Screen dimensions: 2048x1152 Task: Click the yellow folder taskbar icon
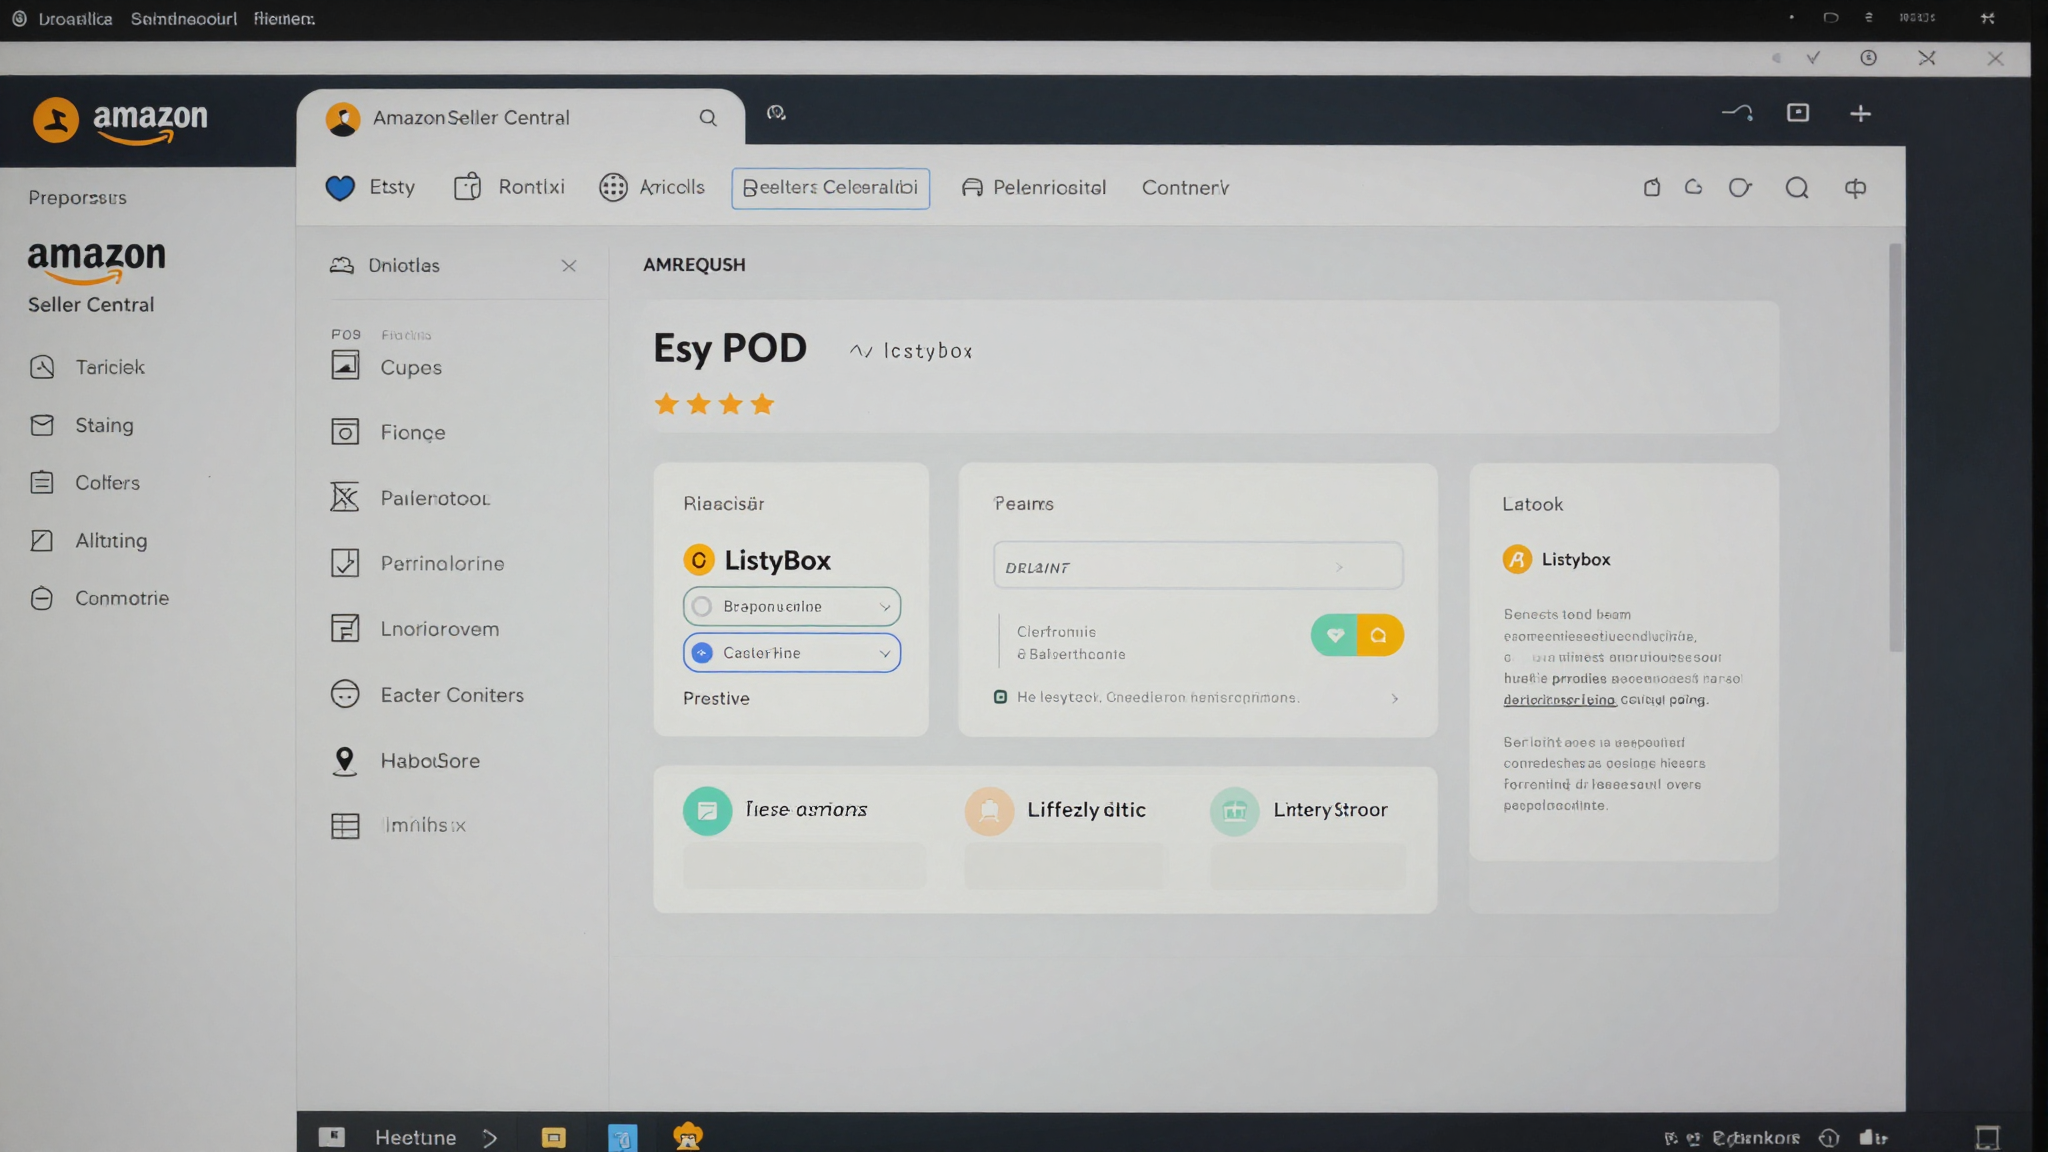coord(553,1137)
